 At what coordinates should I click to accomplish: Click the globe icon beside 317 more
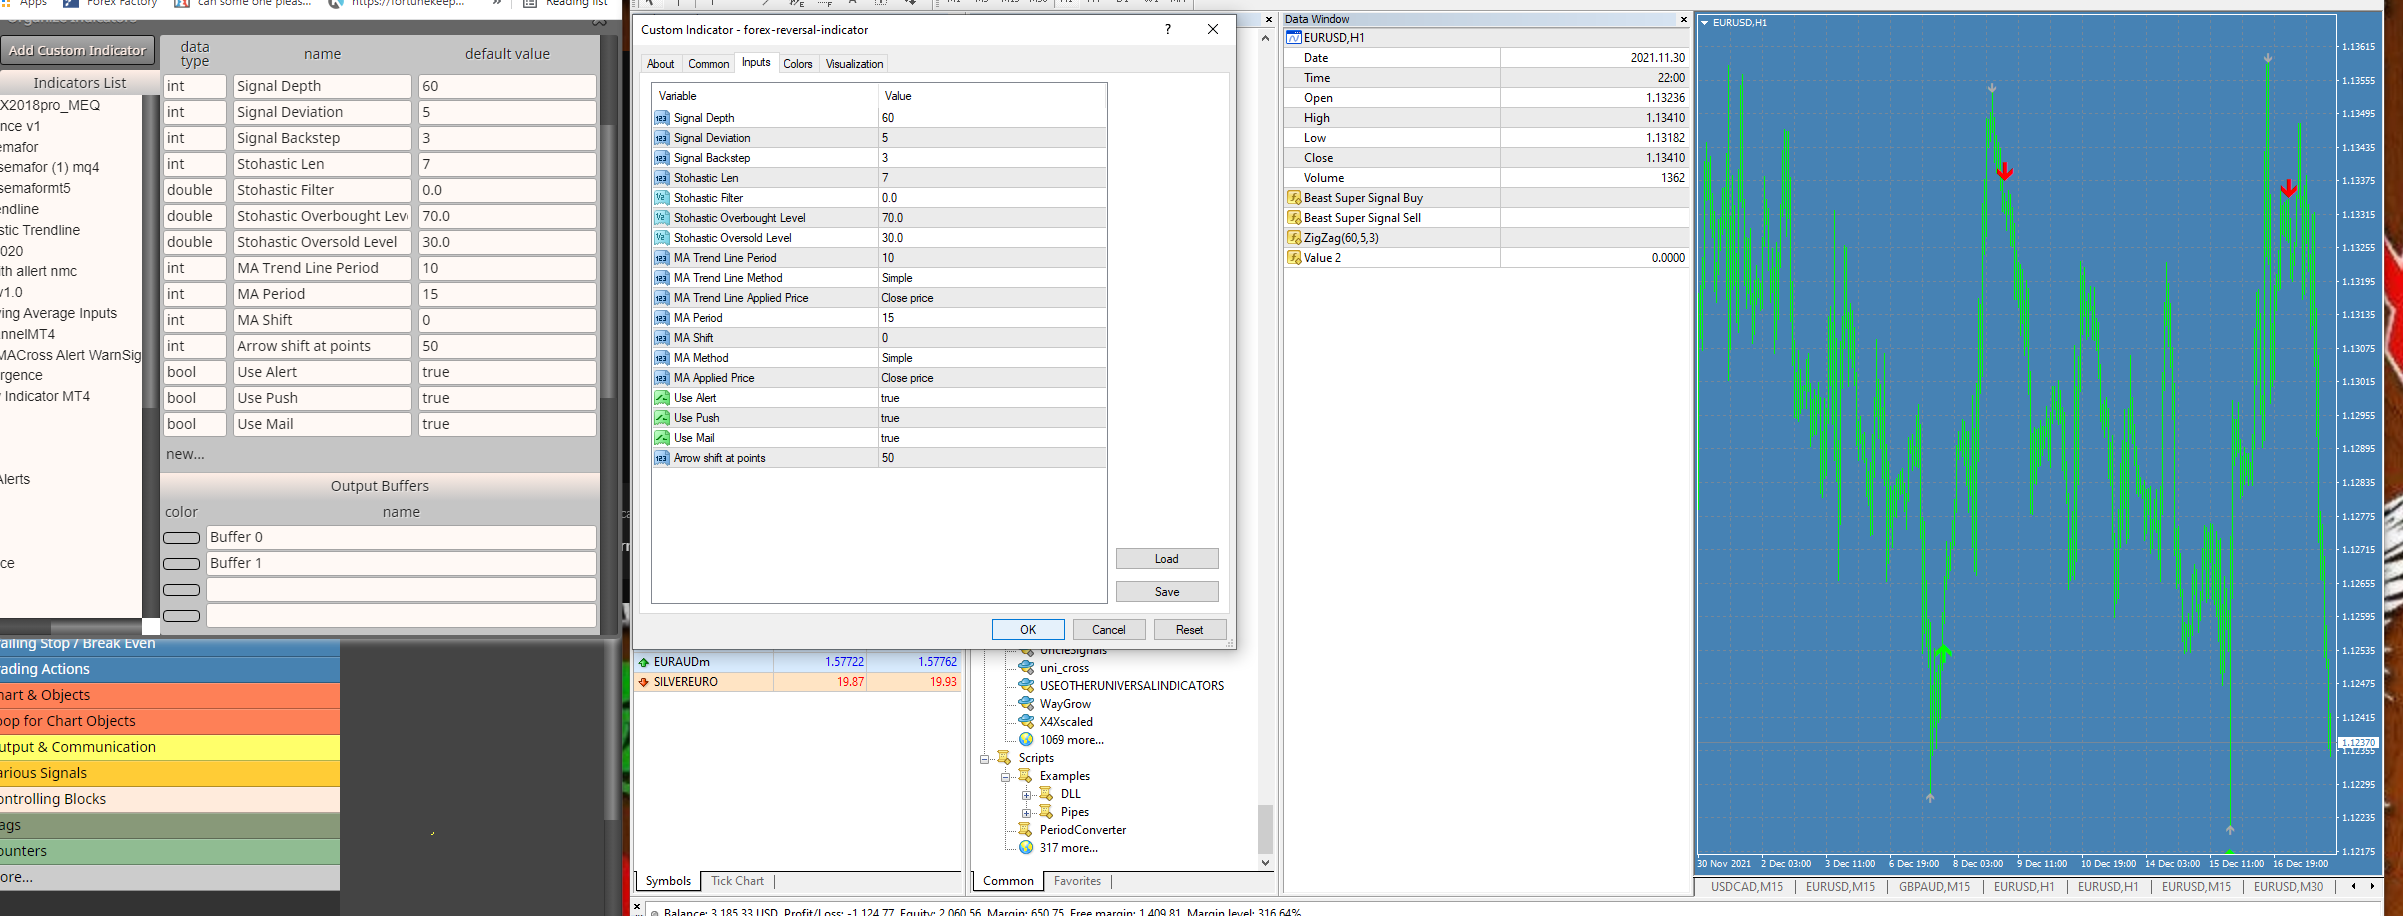click(1026, 847)
